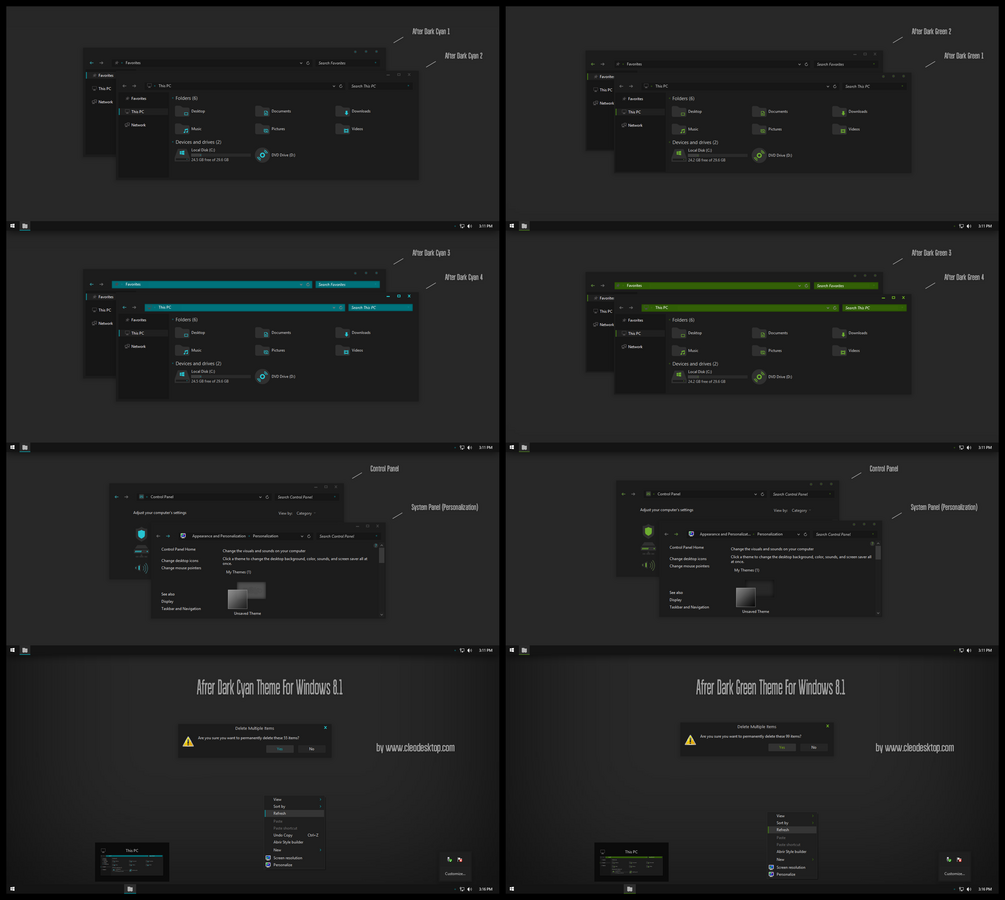The height and width of the screenshot is (900, 1005).
Task: Click Yes in green Delete Multiple Items dialog
Action: click(x=782, y=747)
